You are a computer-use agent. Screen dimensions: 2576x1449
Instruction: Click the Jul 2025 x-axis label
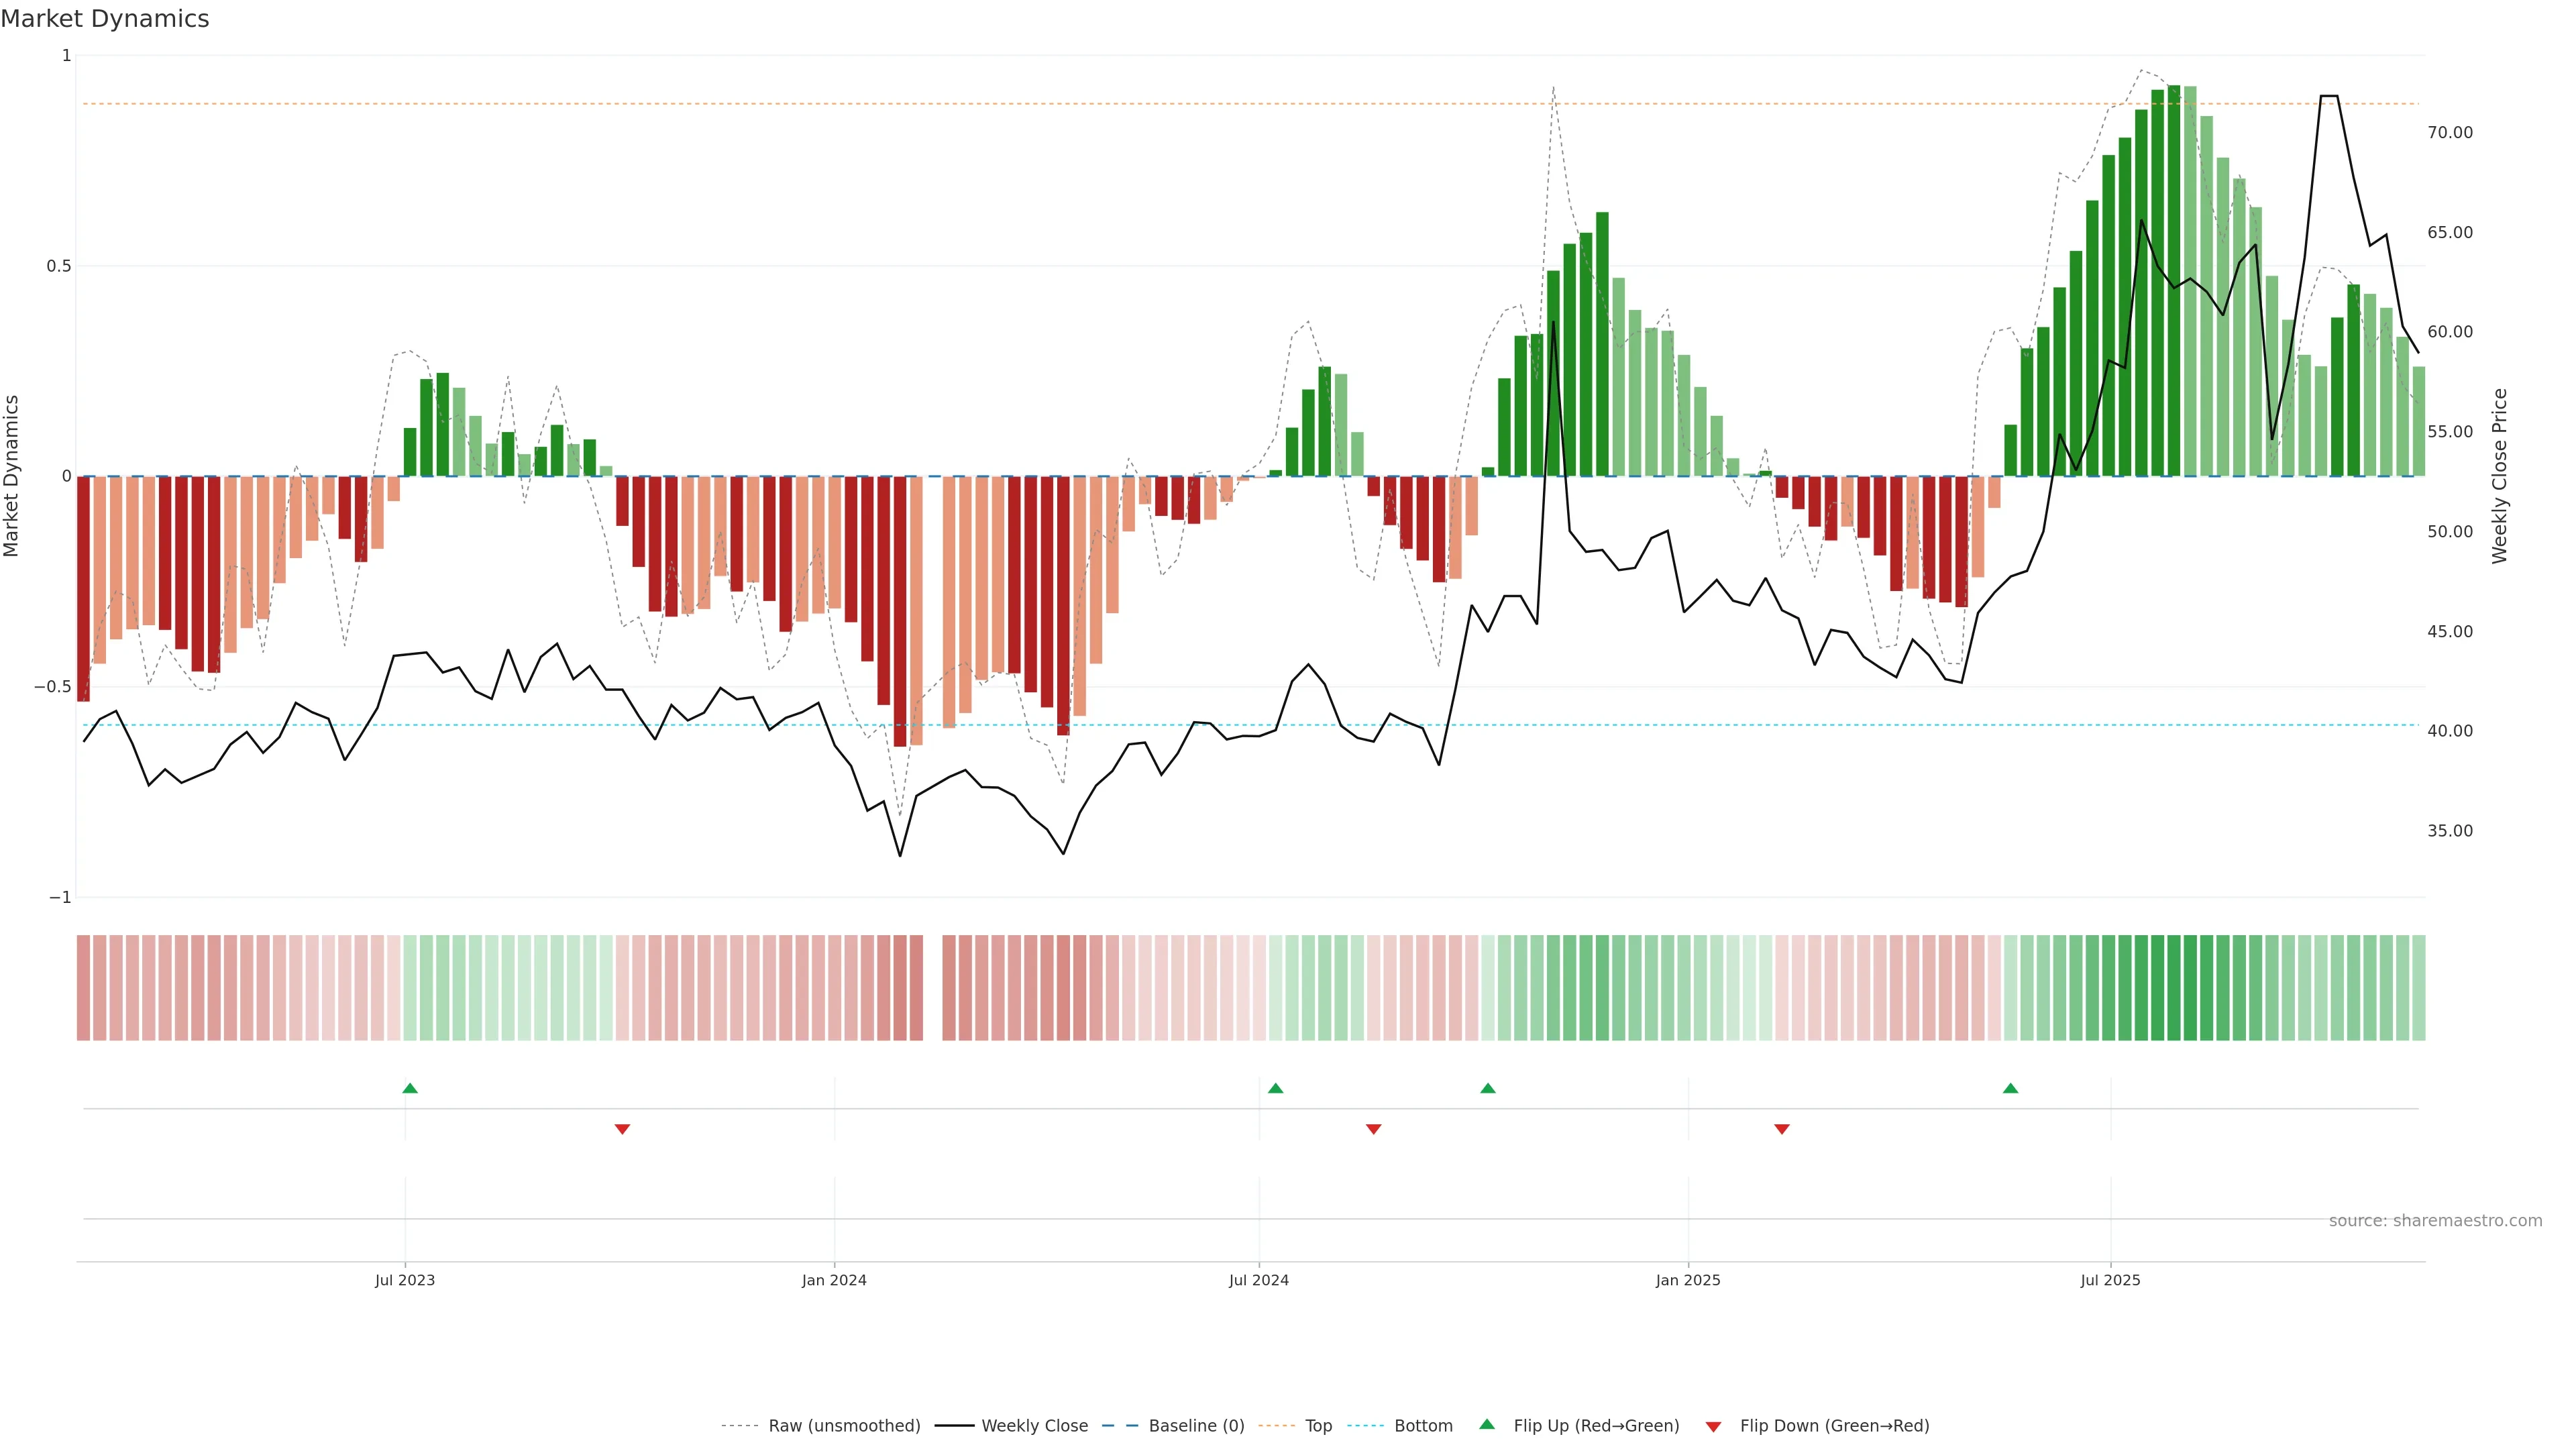click(2110, 1280)
